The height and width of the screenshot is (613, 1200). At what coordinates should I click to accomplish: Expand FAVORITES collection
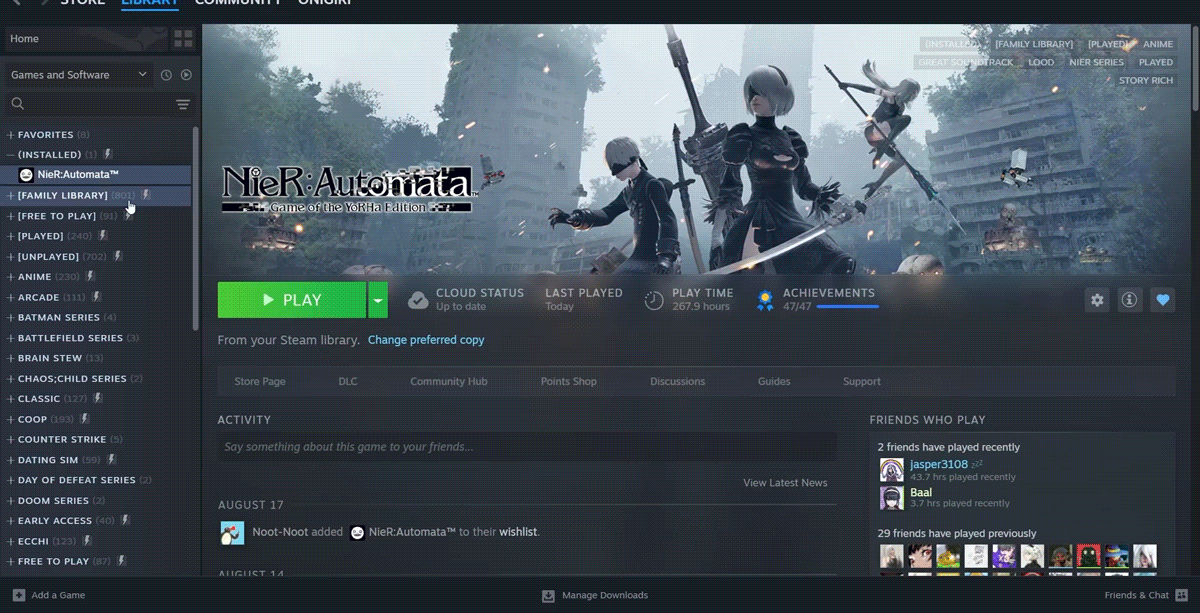pyautogui.click(x=10, y=134)
